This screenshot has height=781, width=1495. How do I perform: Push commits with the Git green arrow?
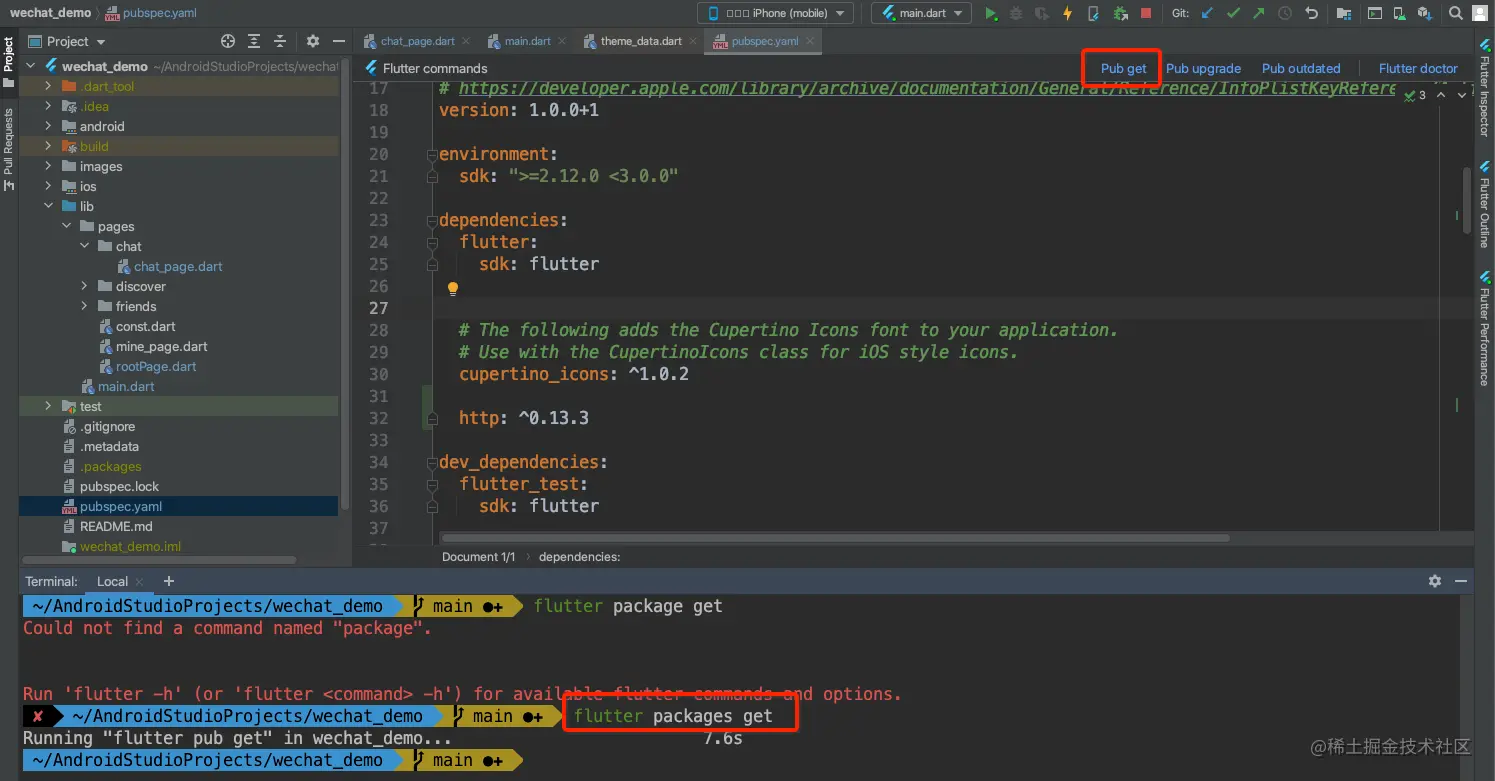coord(1259,13)
